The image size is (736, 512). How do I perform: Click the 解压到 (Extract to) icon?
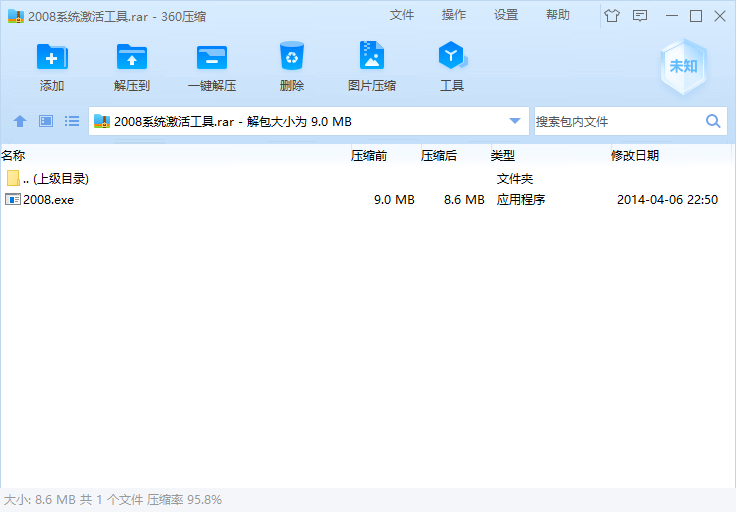132,58
